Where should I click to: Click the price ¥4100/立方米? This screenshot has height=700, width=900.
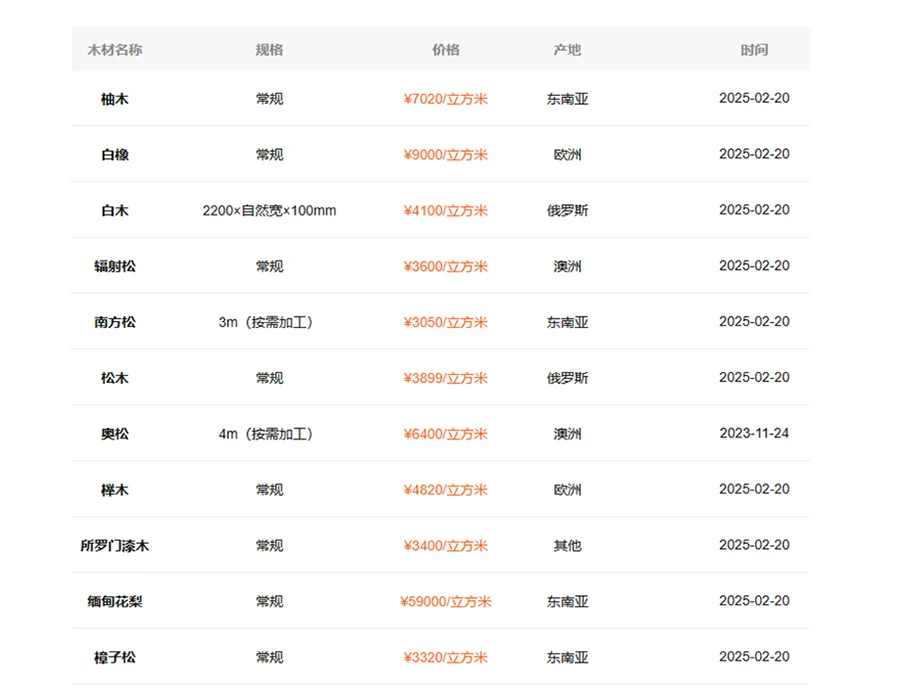tap(445, 211)
